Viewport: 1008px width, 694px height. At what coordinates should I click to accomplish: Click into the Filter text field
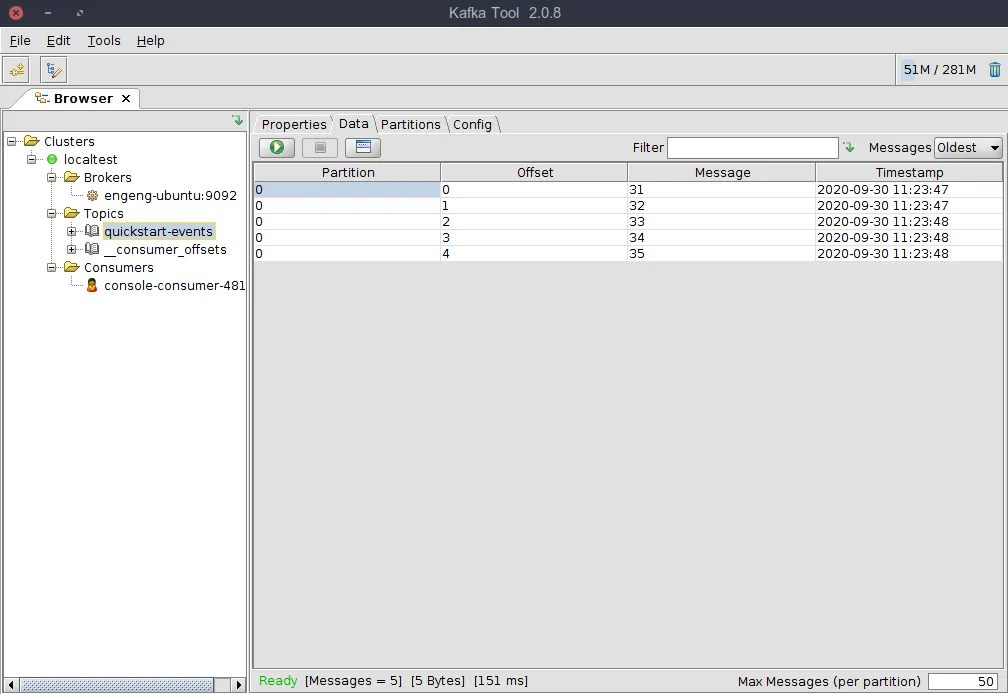tap(752, 148)
